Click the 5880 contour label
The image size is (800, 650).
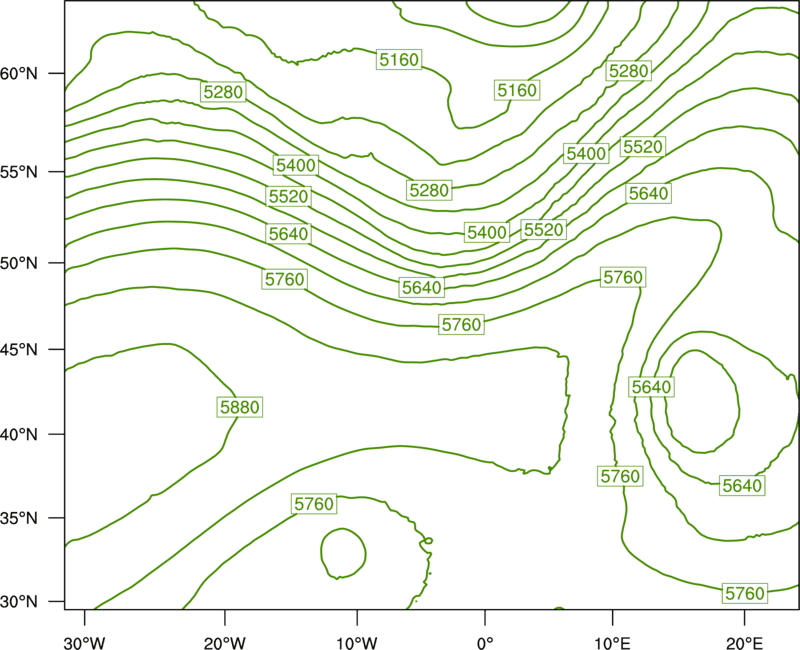pyautogui.click(x=240, y=407)
